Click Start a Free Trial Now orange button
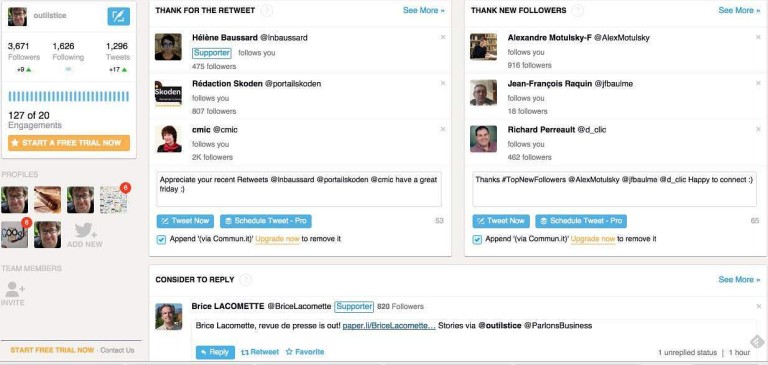 pyautogui.click(x=69, y=143)
